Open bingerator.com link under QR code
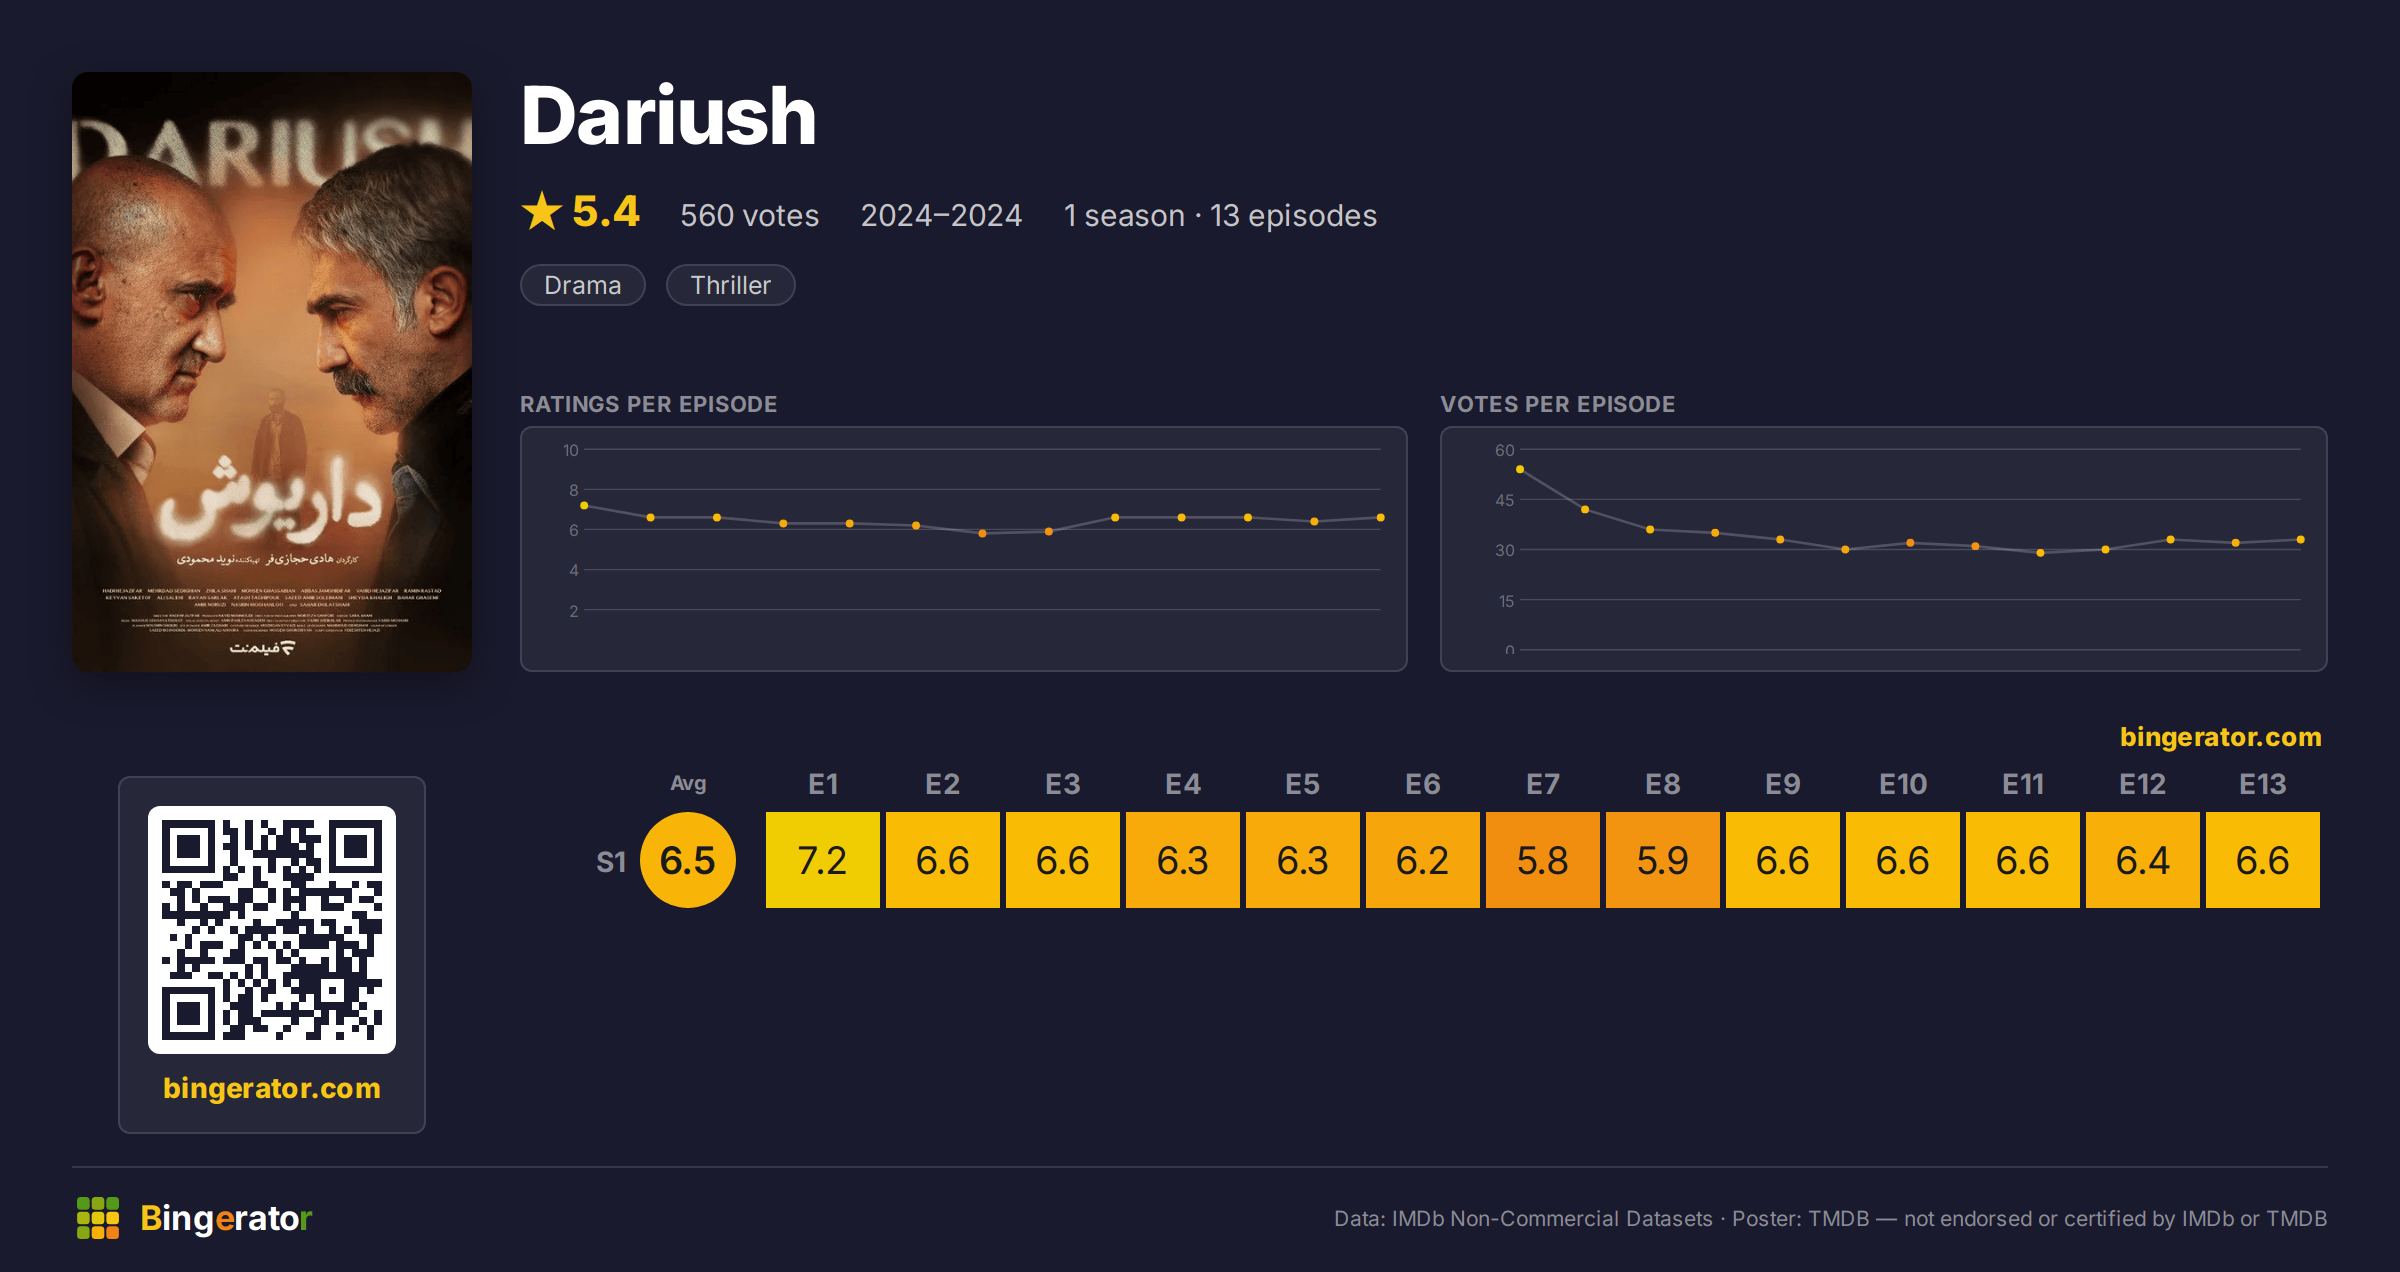The width and height of the screenshot is (2400, 1272). click(x=272, y=1088)
